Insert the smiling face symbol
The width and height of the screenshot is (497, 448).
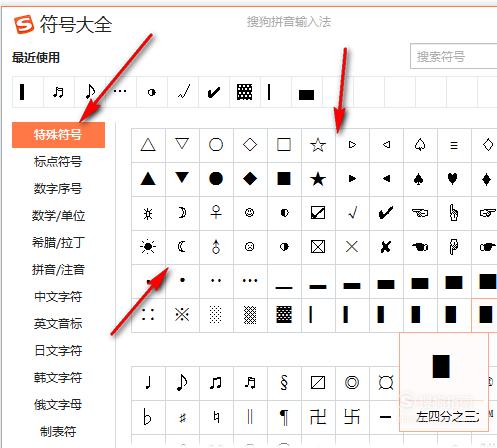click(250, 213)
